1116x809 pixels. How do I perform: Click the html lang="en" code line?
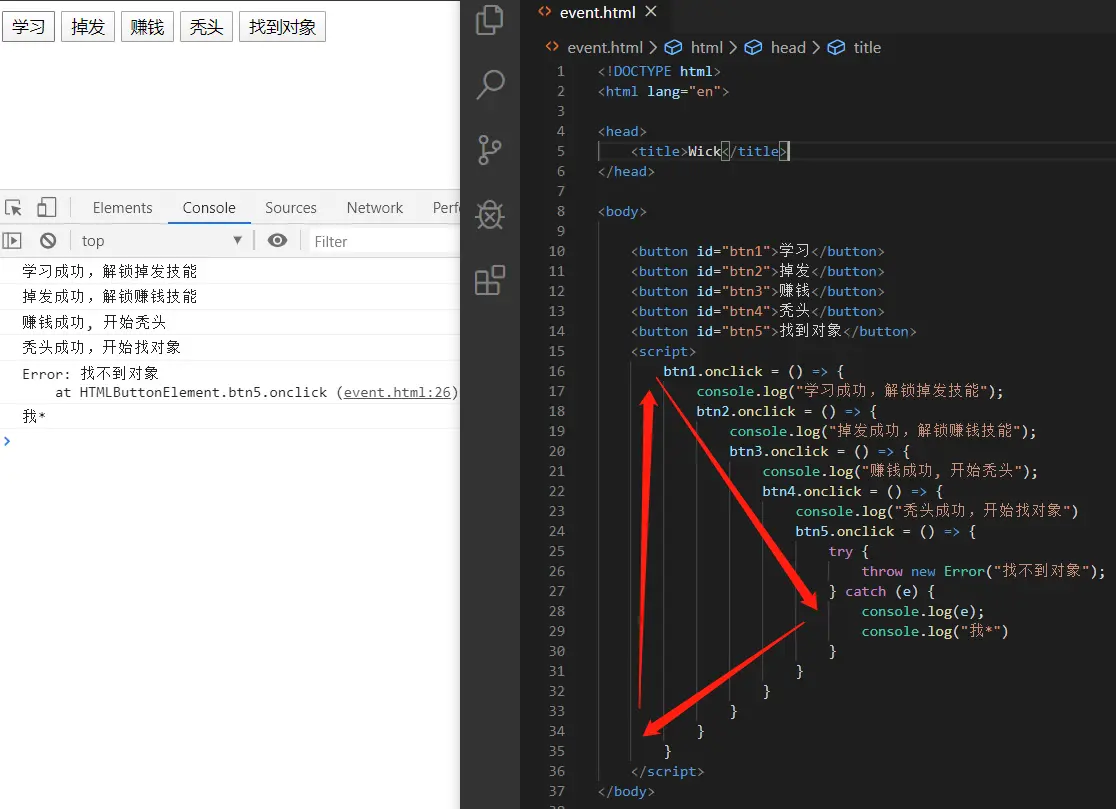tap(663, 91)
